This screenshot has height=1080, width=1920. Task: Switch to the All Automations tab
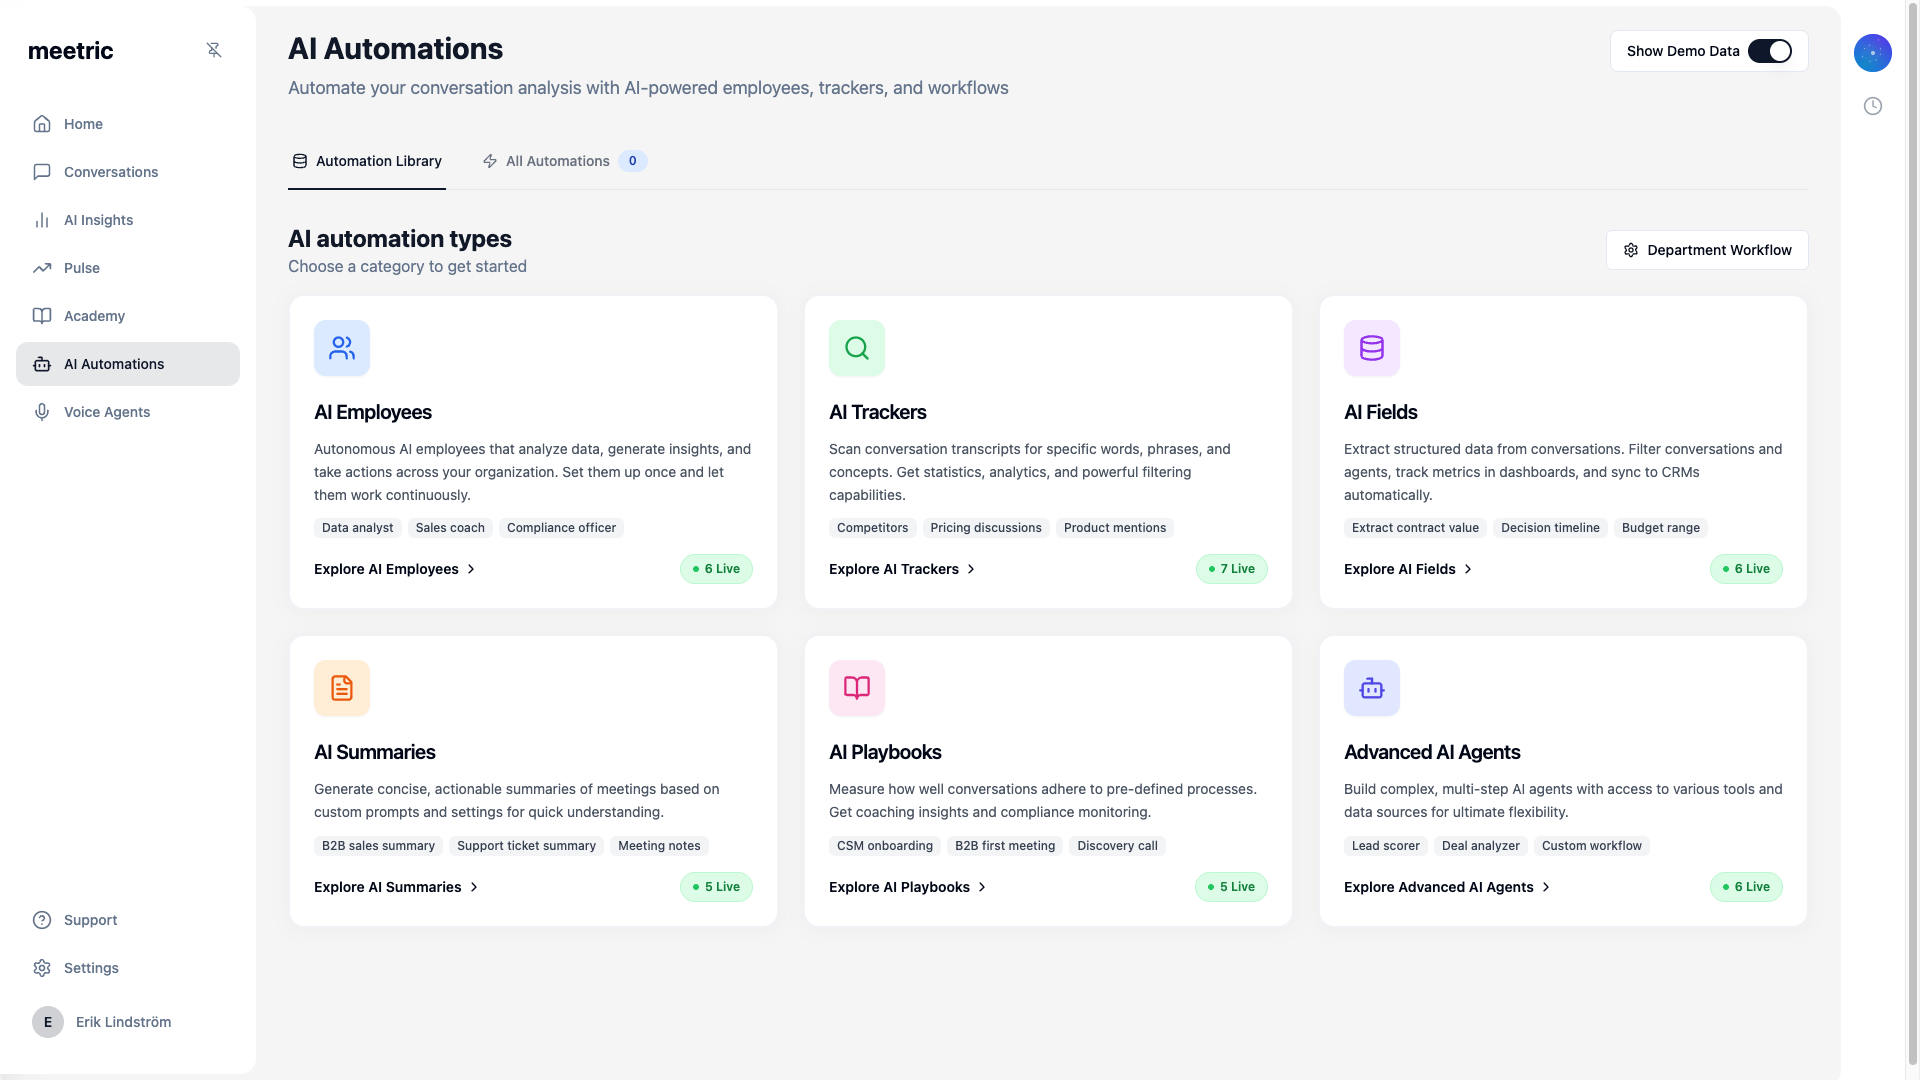(x=557, y=161)
